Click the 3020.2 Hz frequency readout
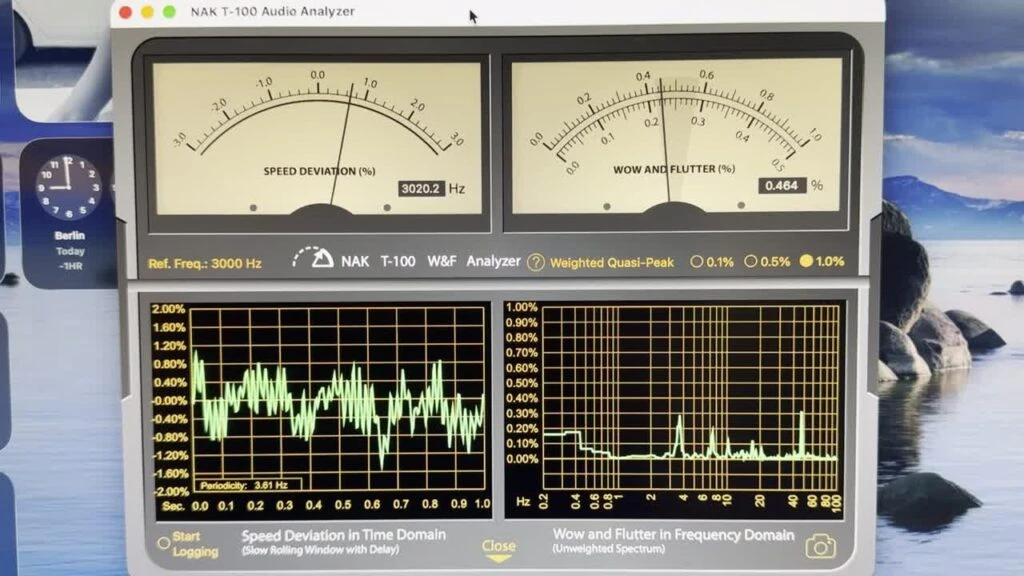Image resolution: width=1024 pixels, height=576 pixels. point(422,189)
